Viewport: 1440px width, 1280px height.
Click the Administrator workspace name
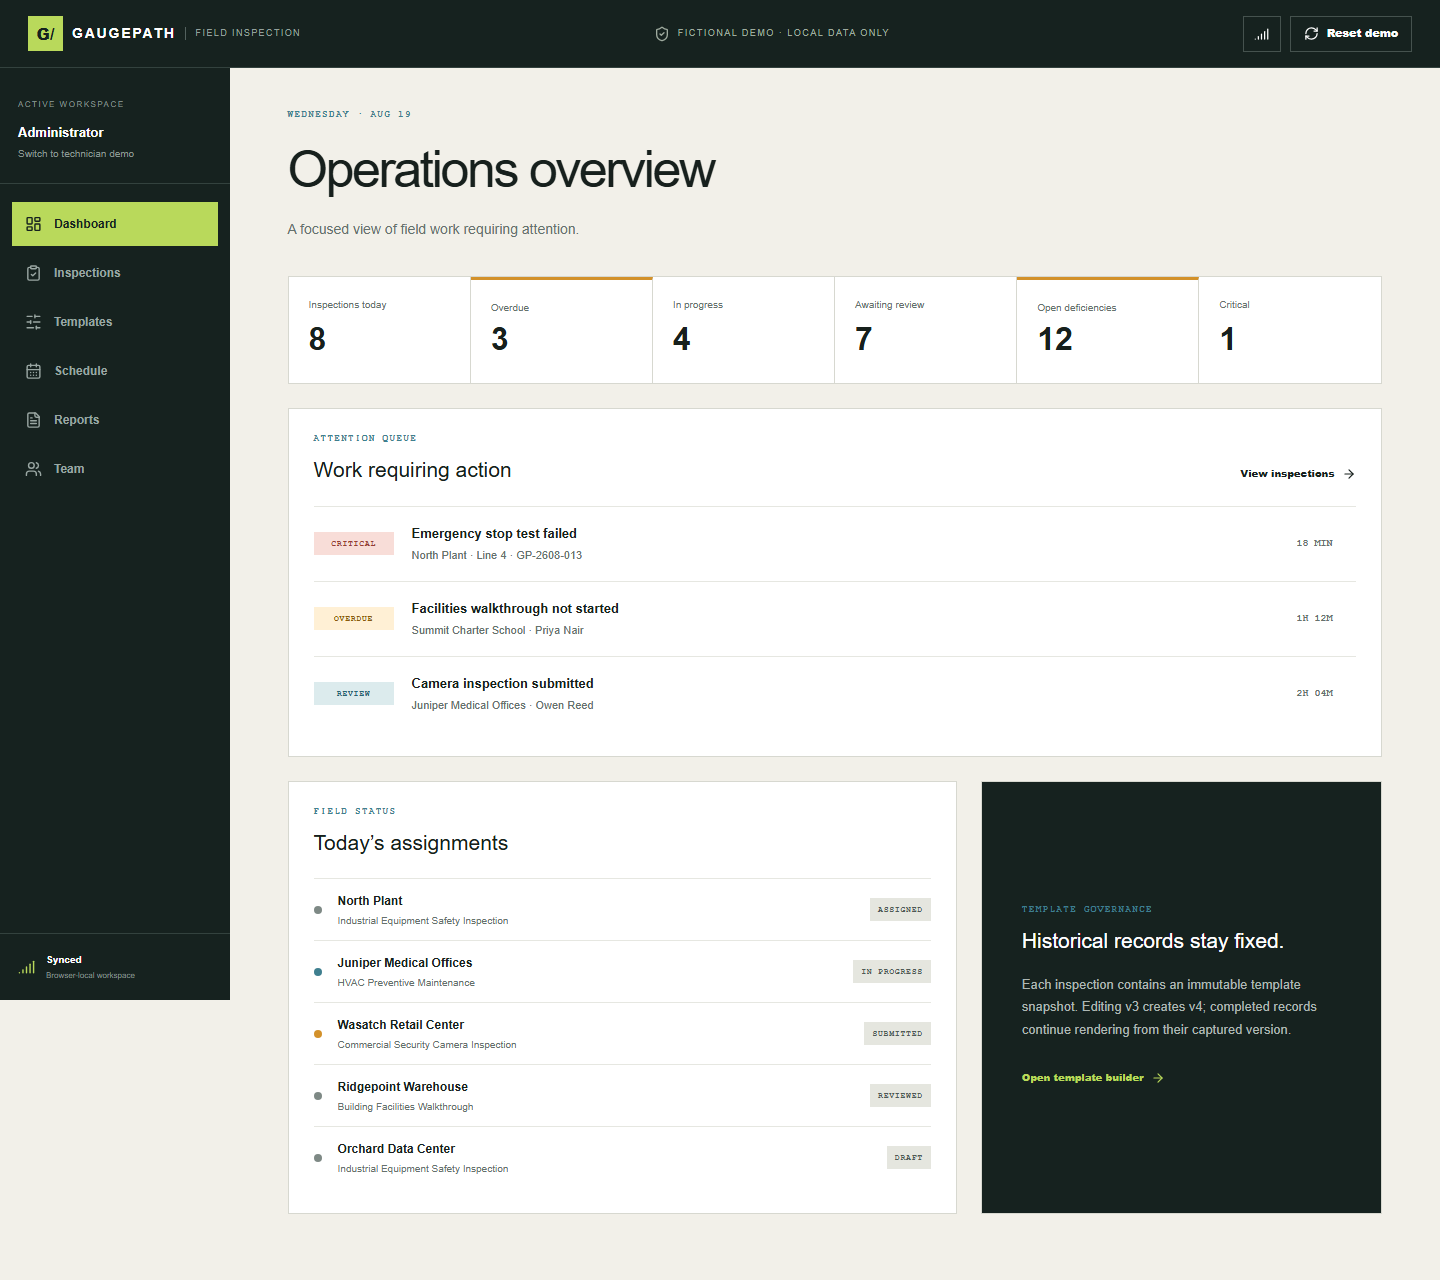click(x=61, y=132)
